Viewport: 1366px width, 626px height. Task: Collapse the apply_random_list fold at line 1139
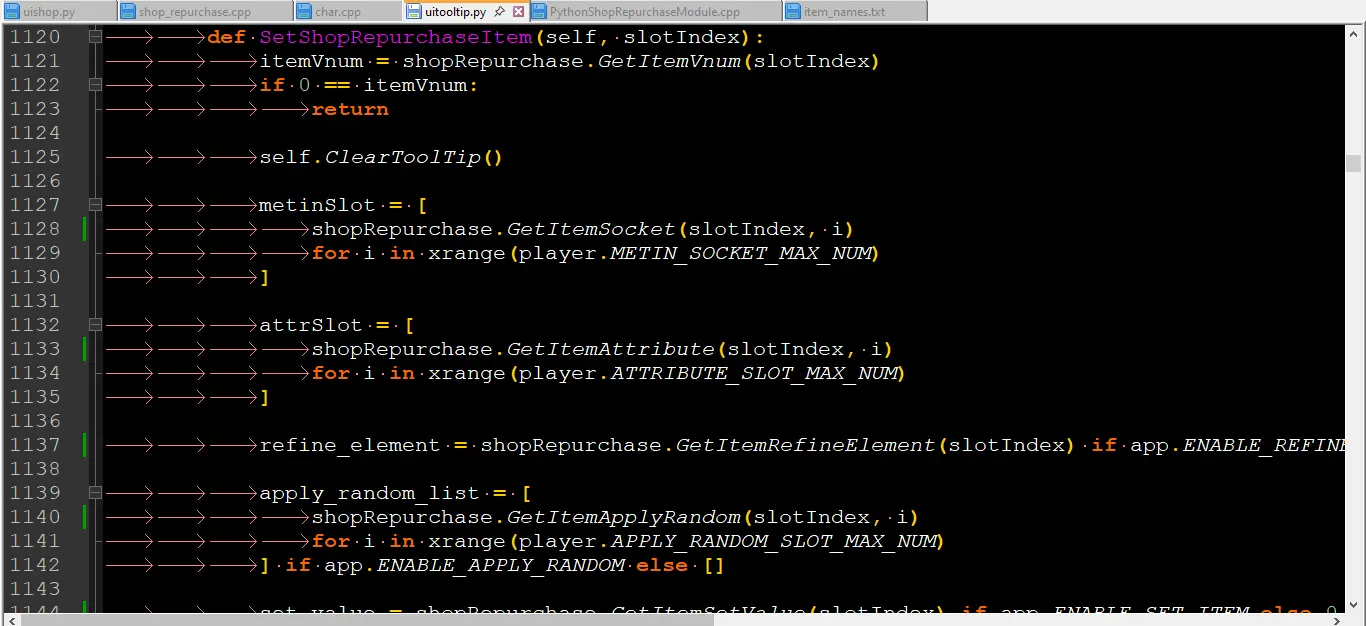coord(95,493)
